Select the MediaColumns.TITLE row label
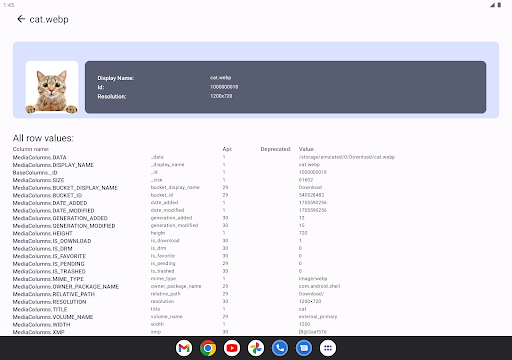This screenshot has height=360, width=512. tap(40, 310)
